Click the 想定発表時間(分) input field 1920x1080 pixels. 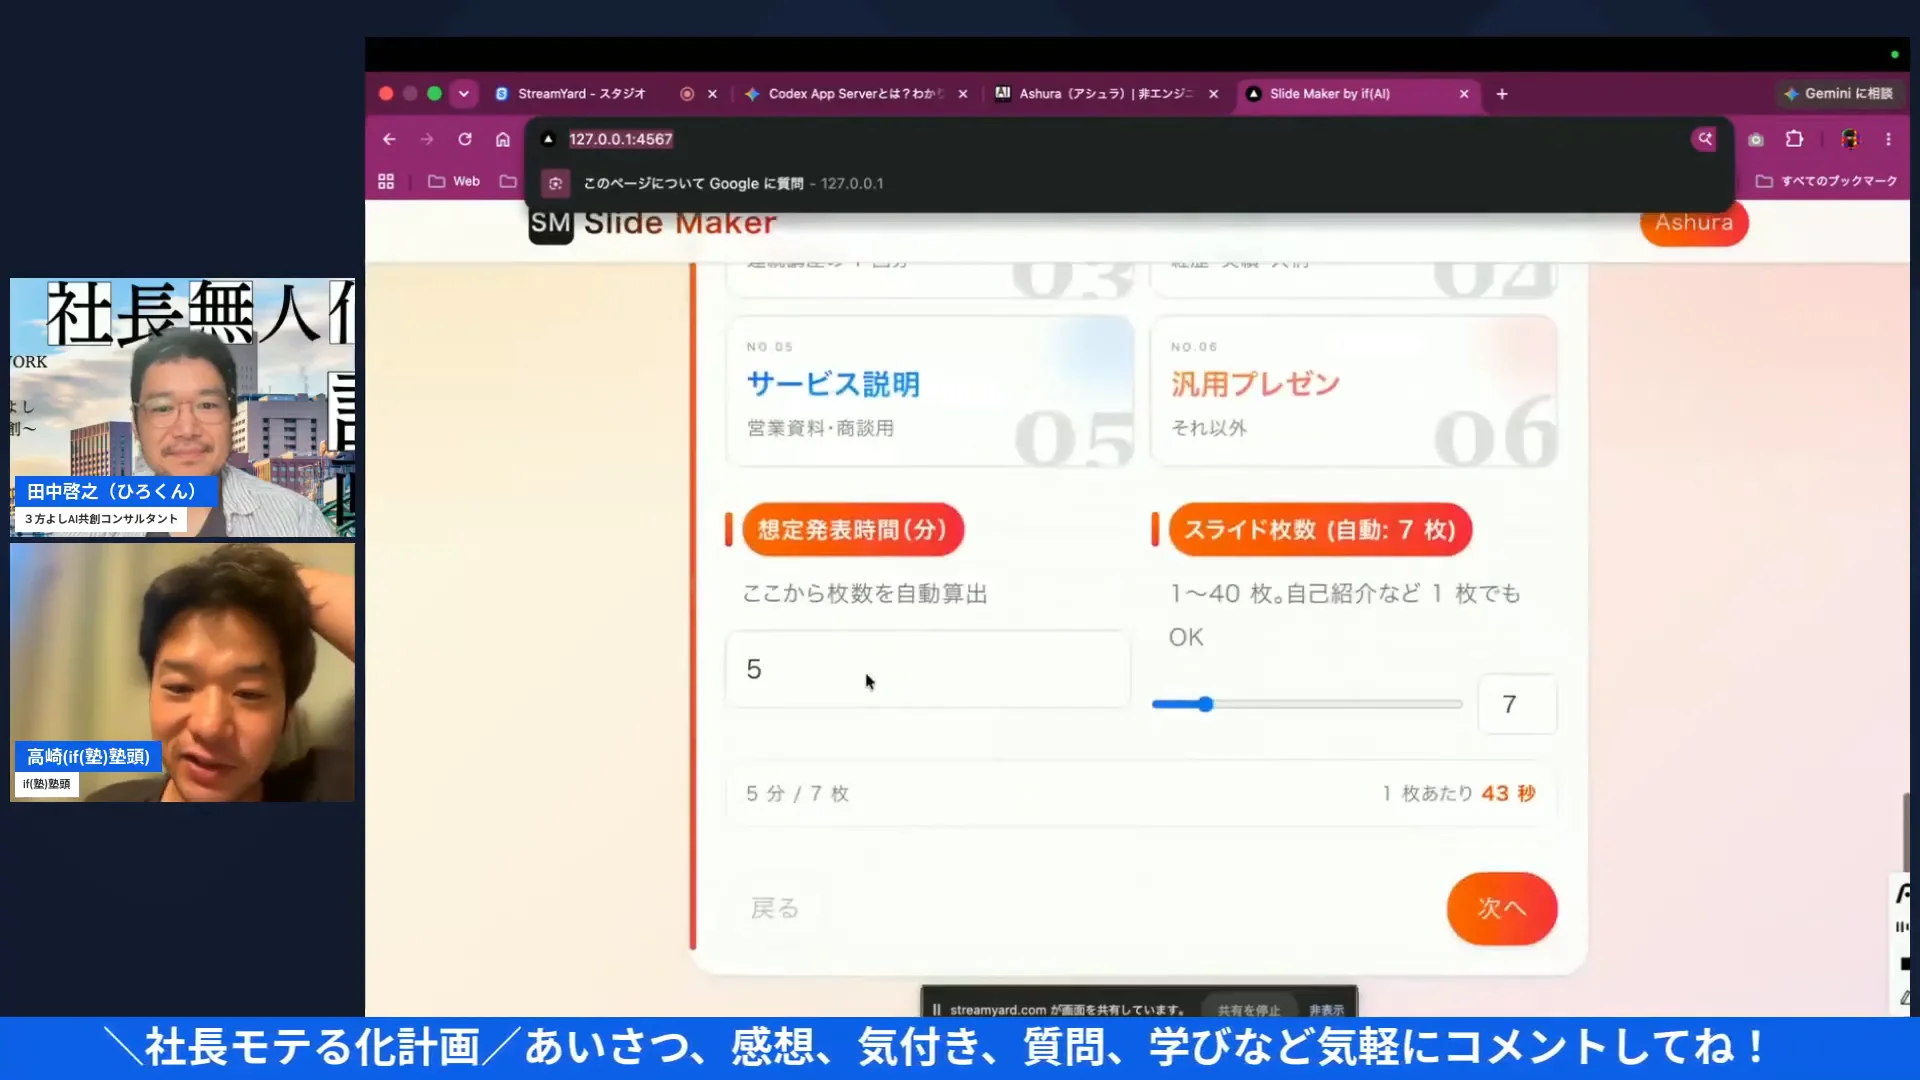tap(928, 669)
